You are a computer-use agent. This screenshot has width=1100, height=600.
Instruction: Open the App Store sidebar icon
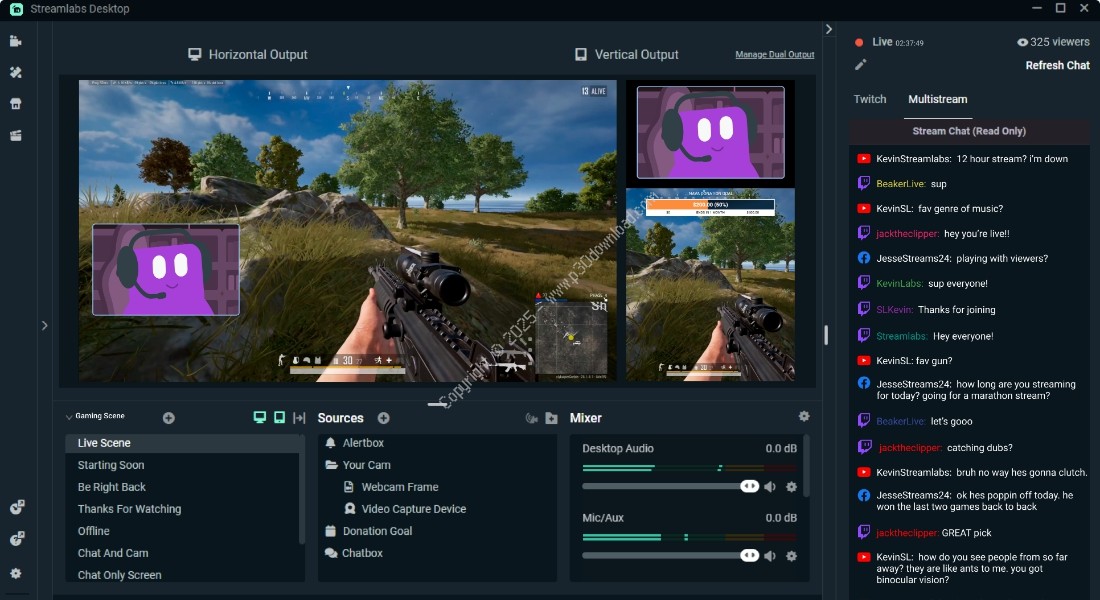16,104
